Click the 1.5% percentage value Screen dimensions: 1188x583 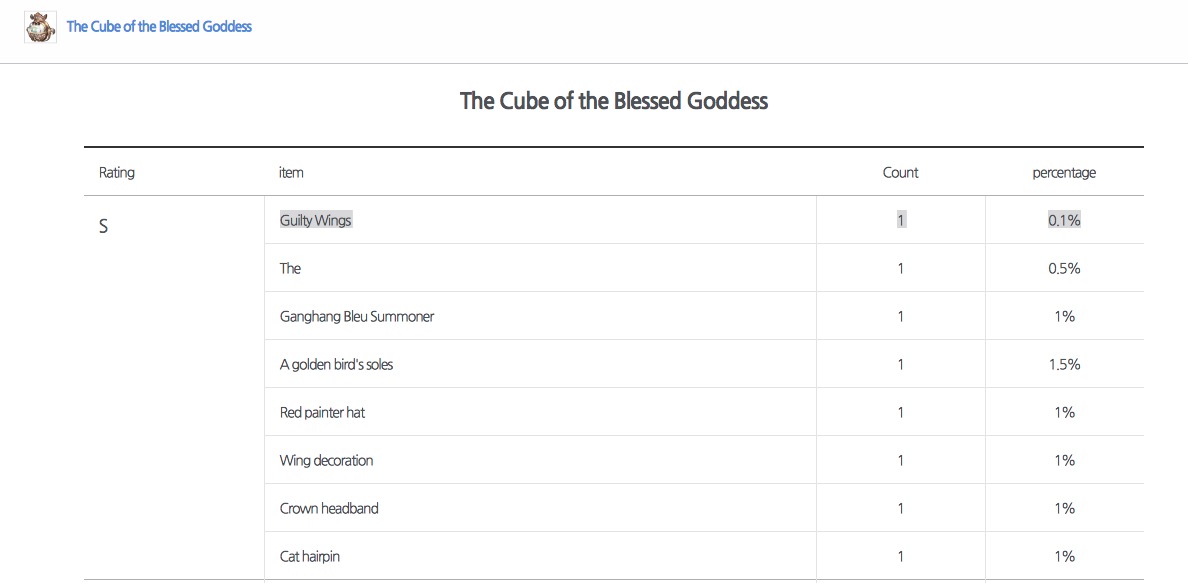[x=1064, y=365]
